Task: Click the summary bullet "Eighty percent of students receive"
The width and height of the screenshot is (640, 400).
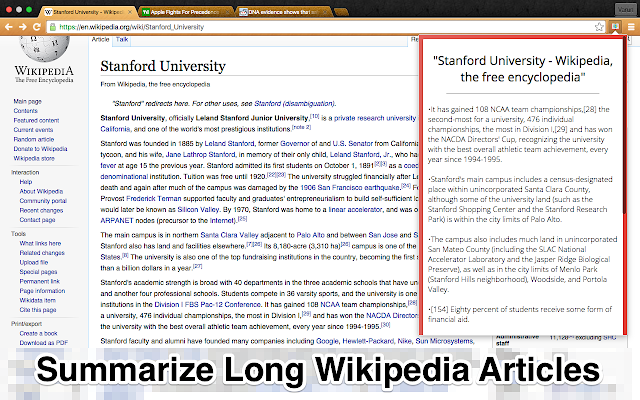Action: (520, 314)
